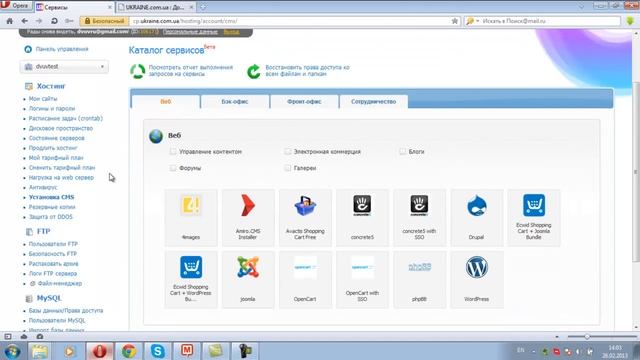Open the Мои сайты link
The image size is (640, 360).
coord(43,99)
